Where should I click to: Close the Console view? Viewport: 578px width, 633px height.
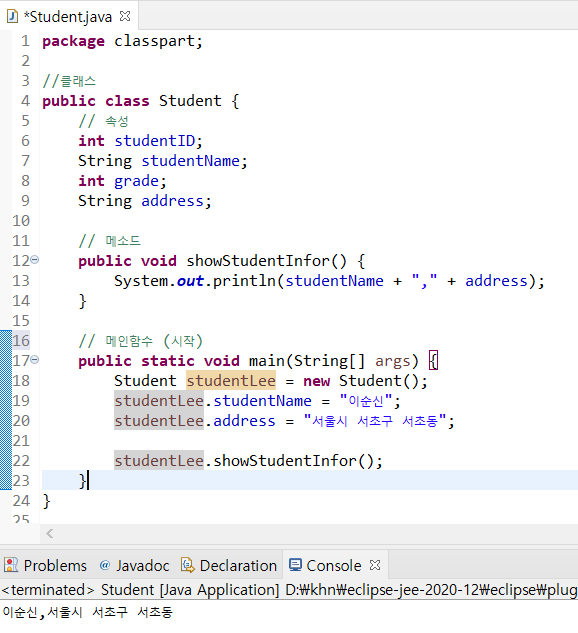tap(375, 565)
